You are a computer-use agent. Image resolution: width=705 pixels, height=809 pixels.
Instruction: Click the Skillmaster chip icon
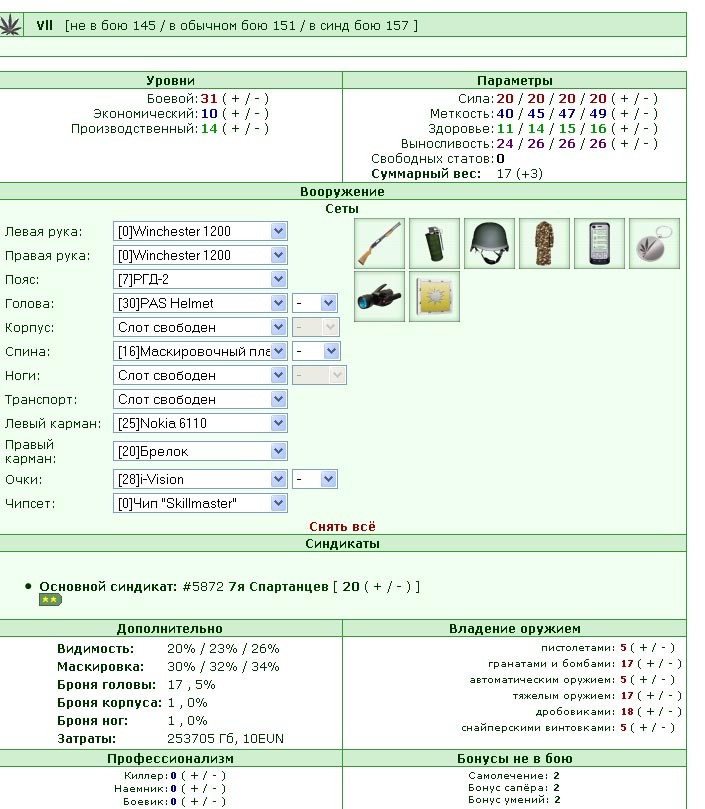pos(434,297)
